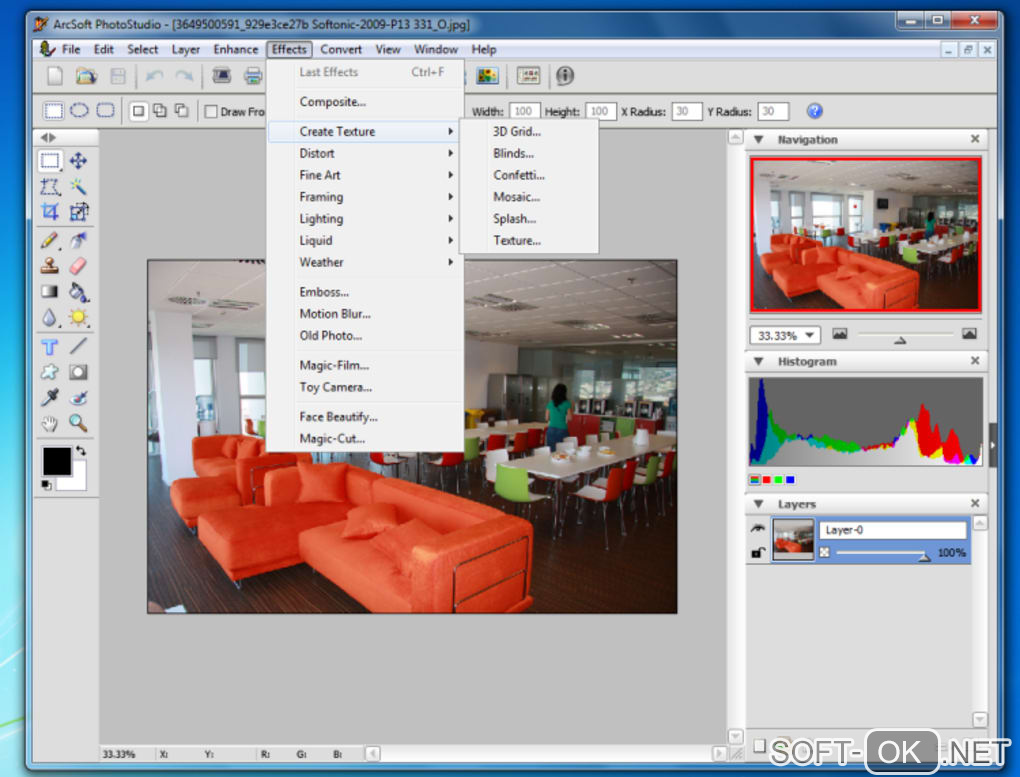Screen dimensions: 1020x777
Task: Select the Hand pan tool
Action: pos(50,424)
